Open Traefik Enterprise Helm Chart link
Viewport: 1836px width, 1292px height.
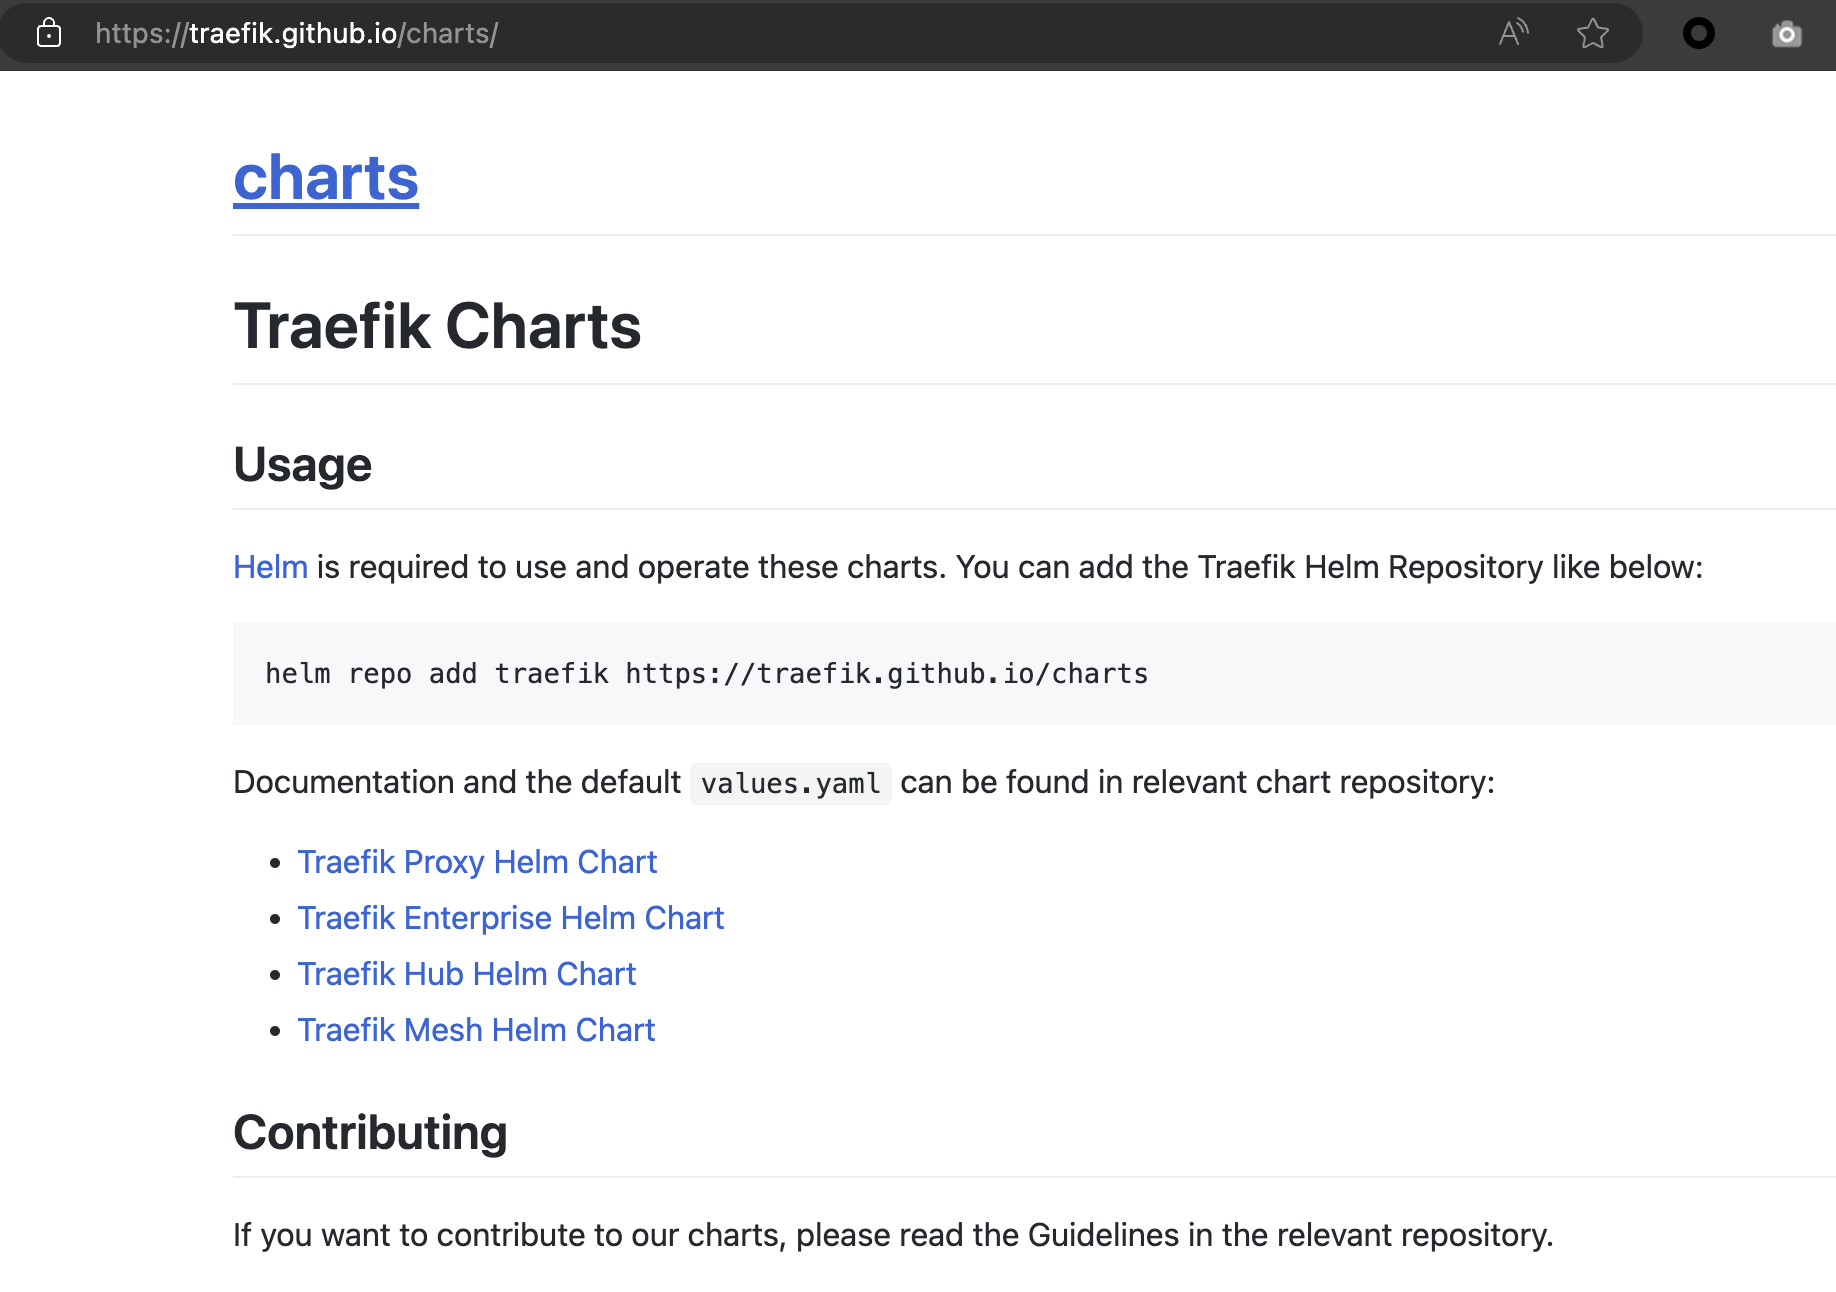510,918
